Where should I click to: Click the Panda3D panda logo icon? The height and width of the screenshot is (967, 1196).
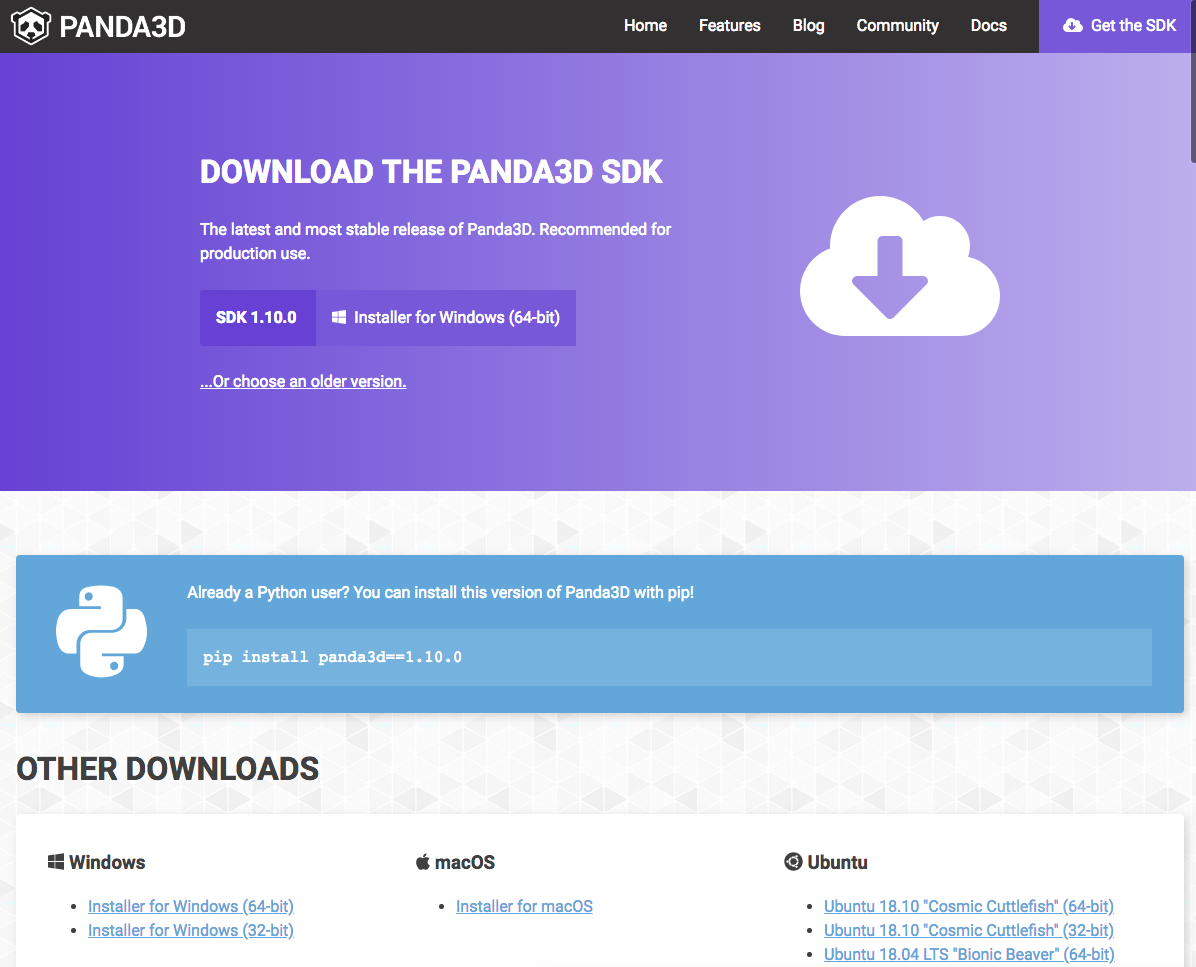31,26
